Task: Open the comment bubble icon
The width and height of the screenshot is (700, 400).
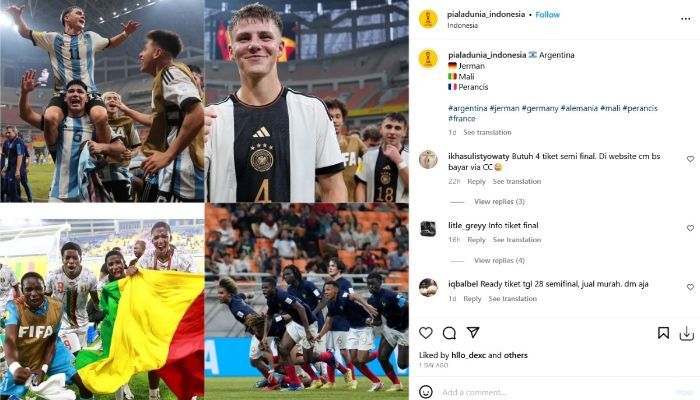Action: coord(449,333)
